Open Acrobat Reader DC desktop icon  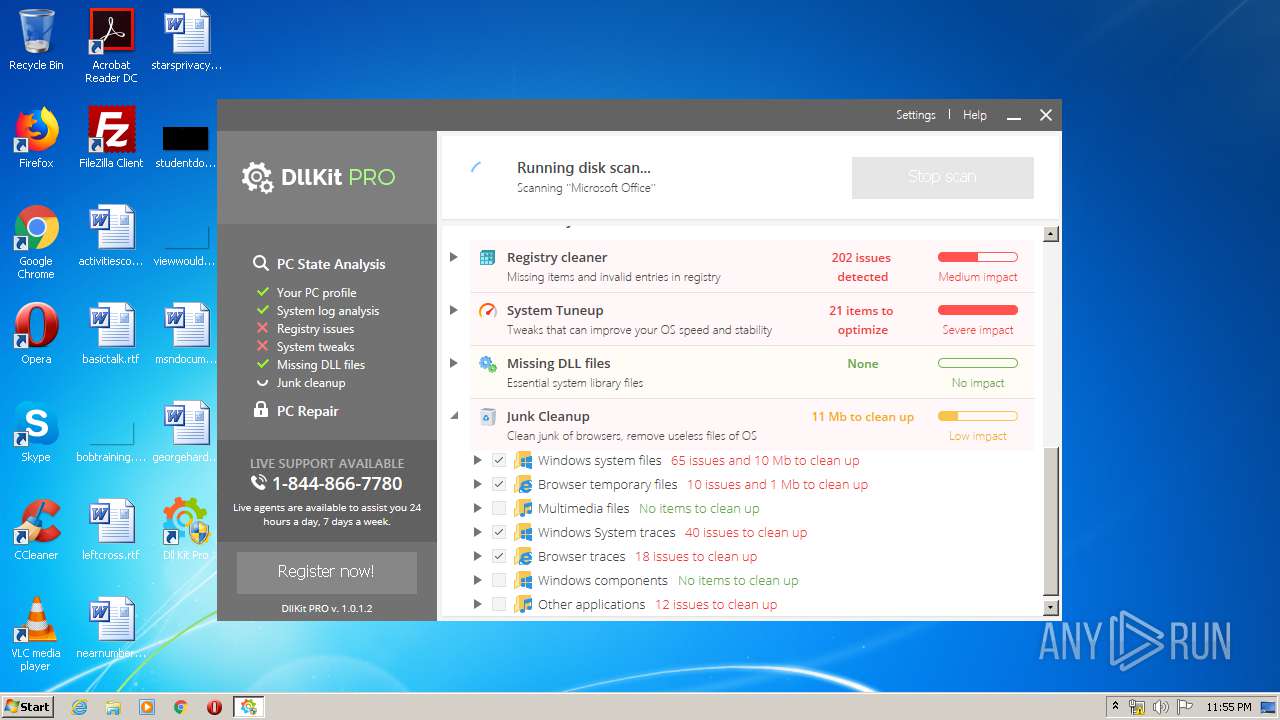tap(111, 46)
